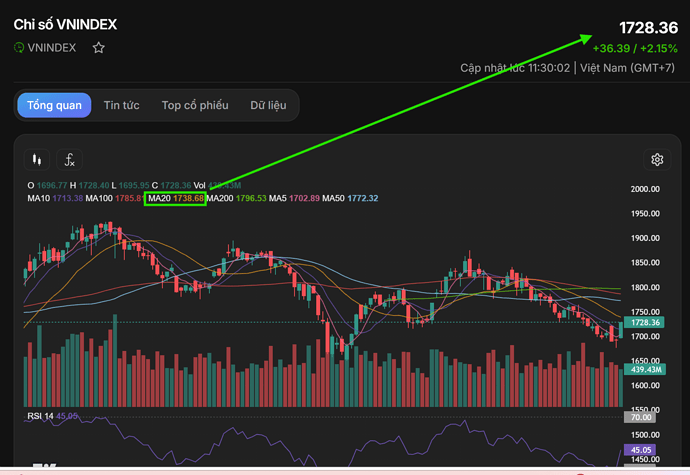Open the fx indicators menu
Screen dimensions: 690x475
coord(70,159)
